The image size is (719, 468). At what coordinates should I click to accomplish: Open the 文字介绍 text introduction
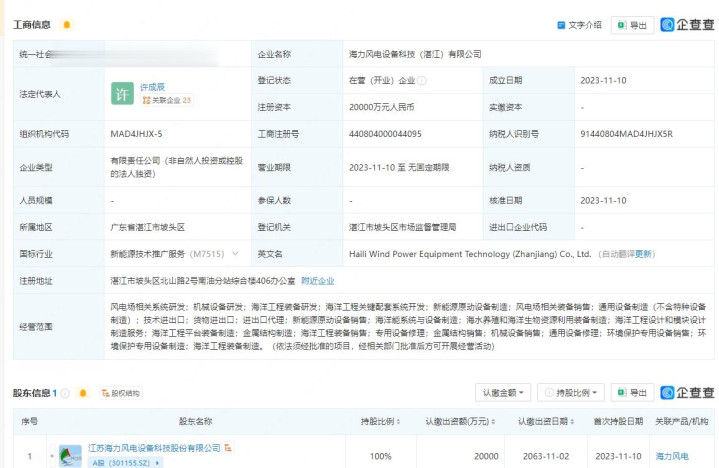pos(579,25)
